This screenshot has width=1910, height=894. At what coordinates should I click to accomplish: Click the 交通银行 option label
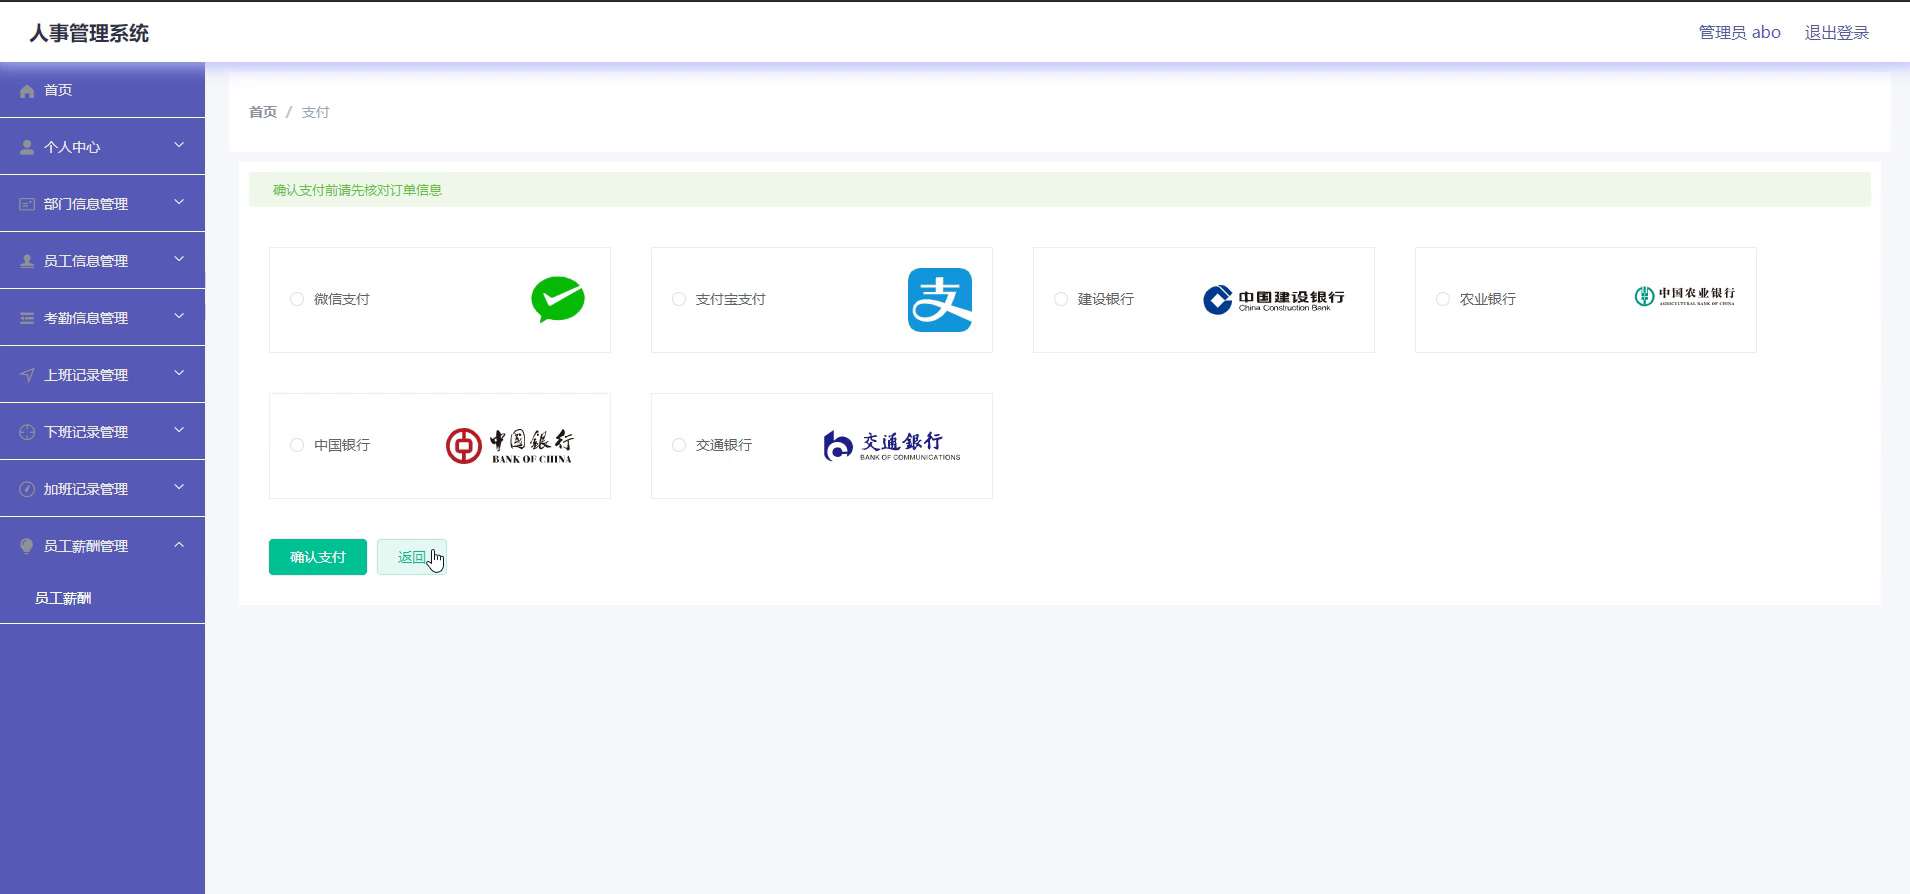coord(724,445)
